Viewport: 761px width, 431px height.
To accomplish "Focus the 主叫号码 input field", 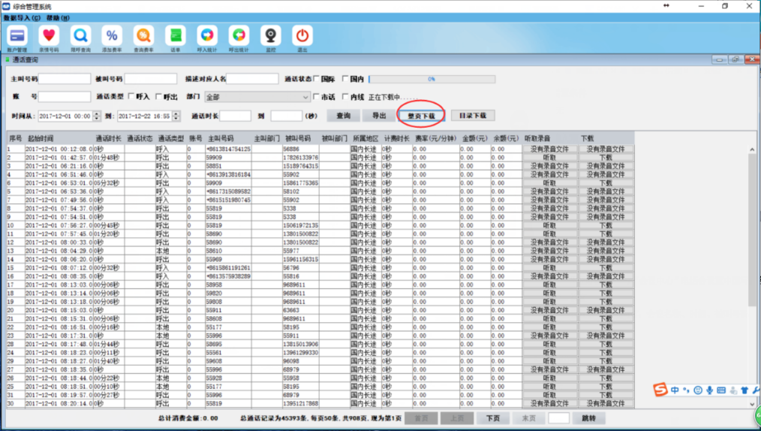I will 65,79.
